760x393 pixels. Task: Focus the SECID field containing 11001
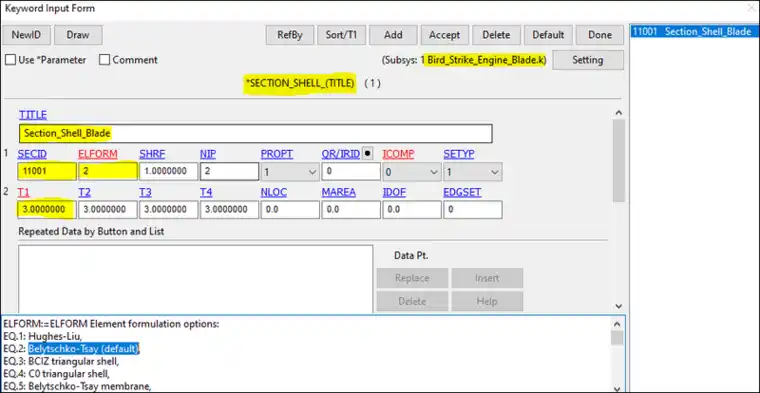[47, 172]
